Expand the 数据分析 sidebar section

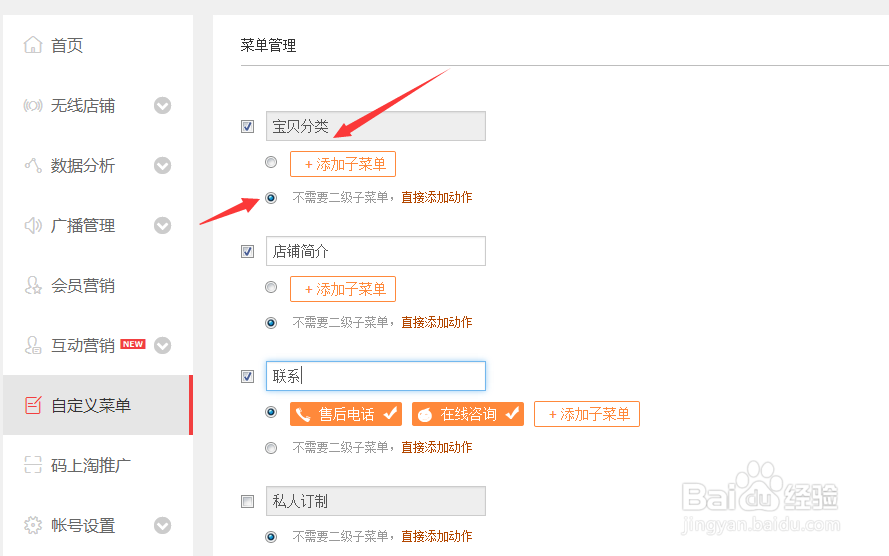(x=162, y=165)
